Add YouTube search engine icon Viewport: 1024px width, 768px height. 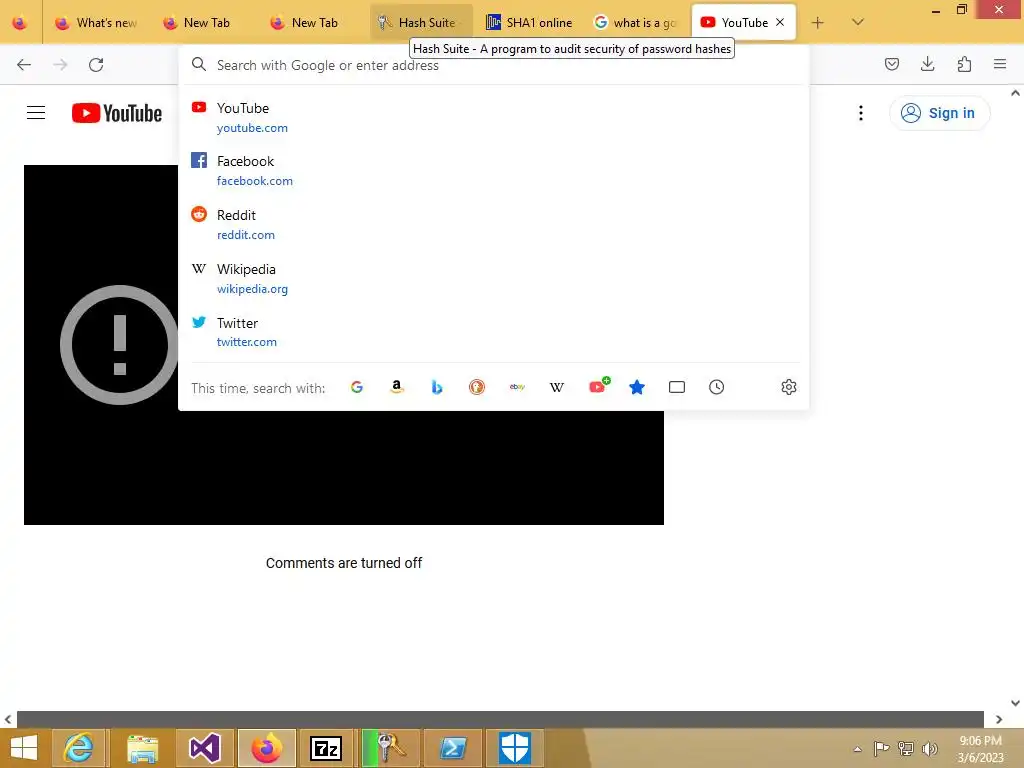tap(598, 386)
